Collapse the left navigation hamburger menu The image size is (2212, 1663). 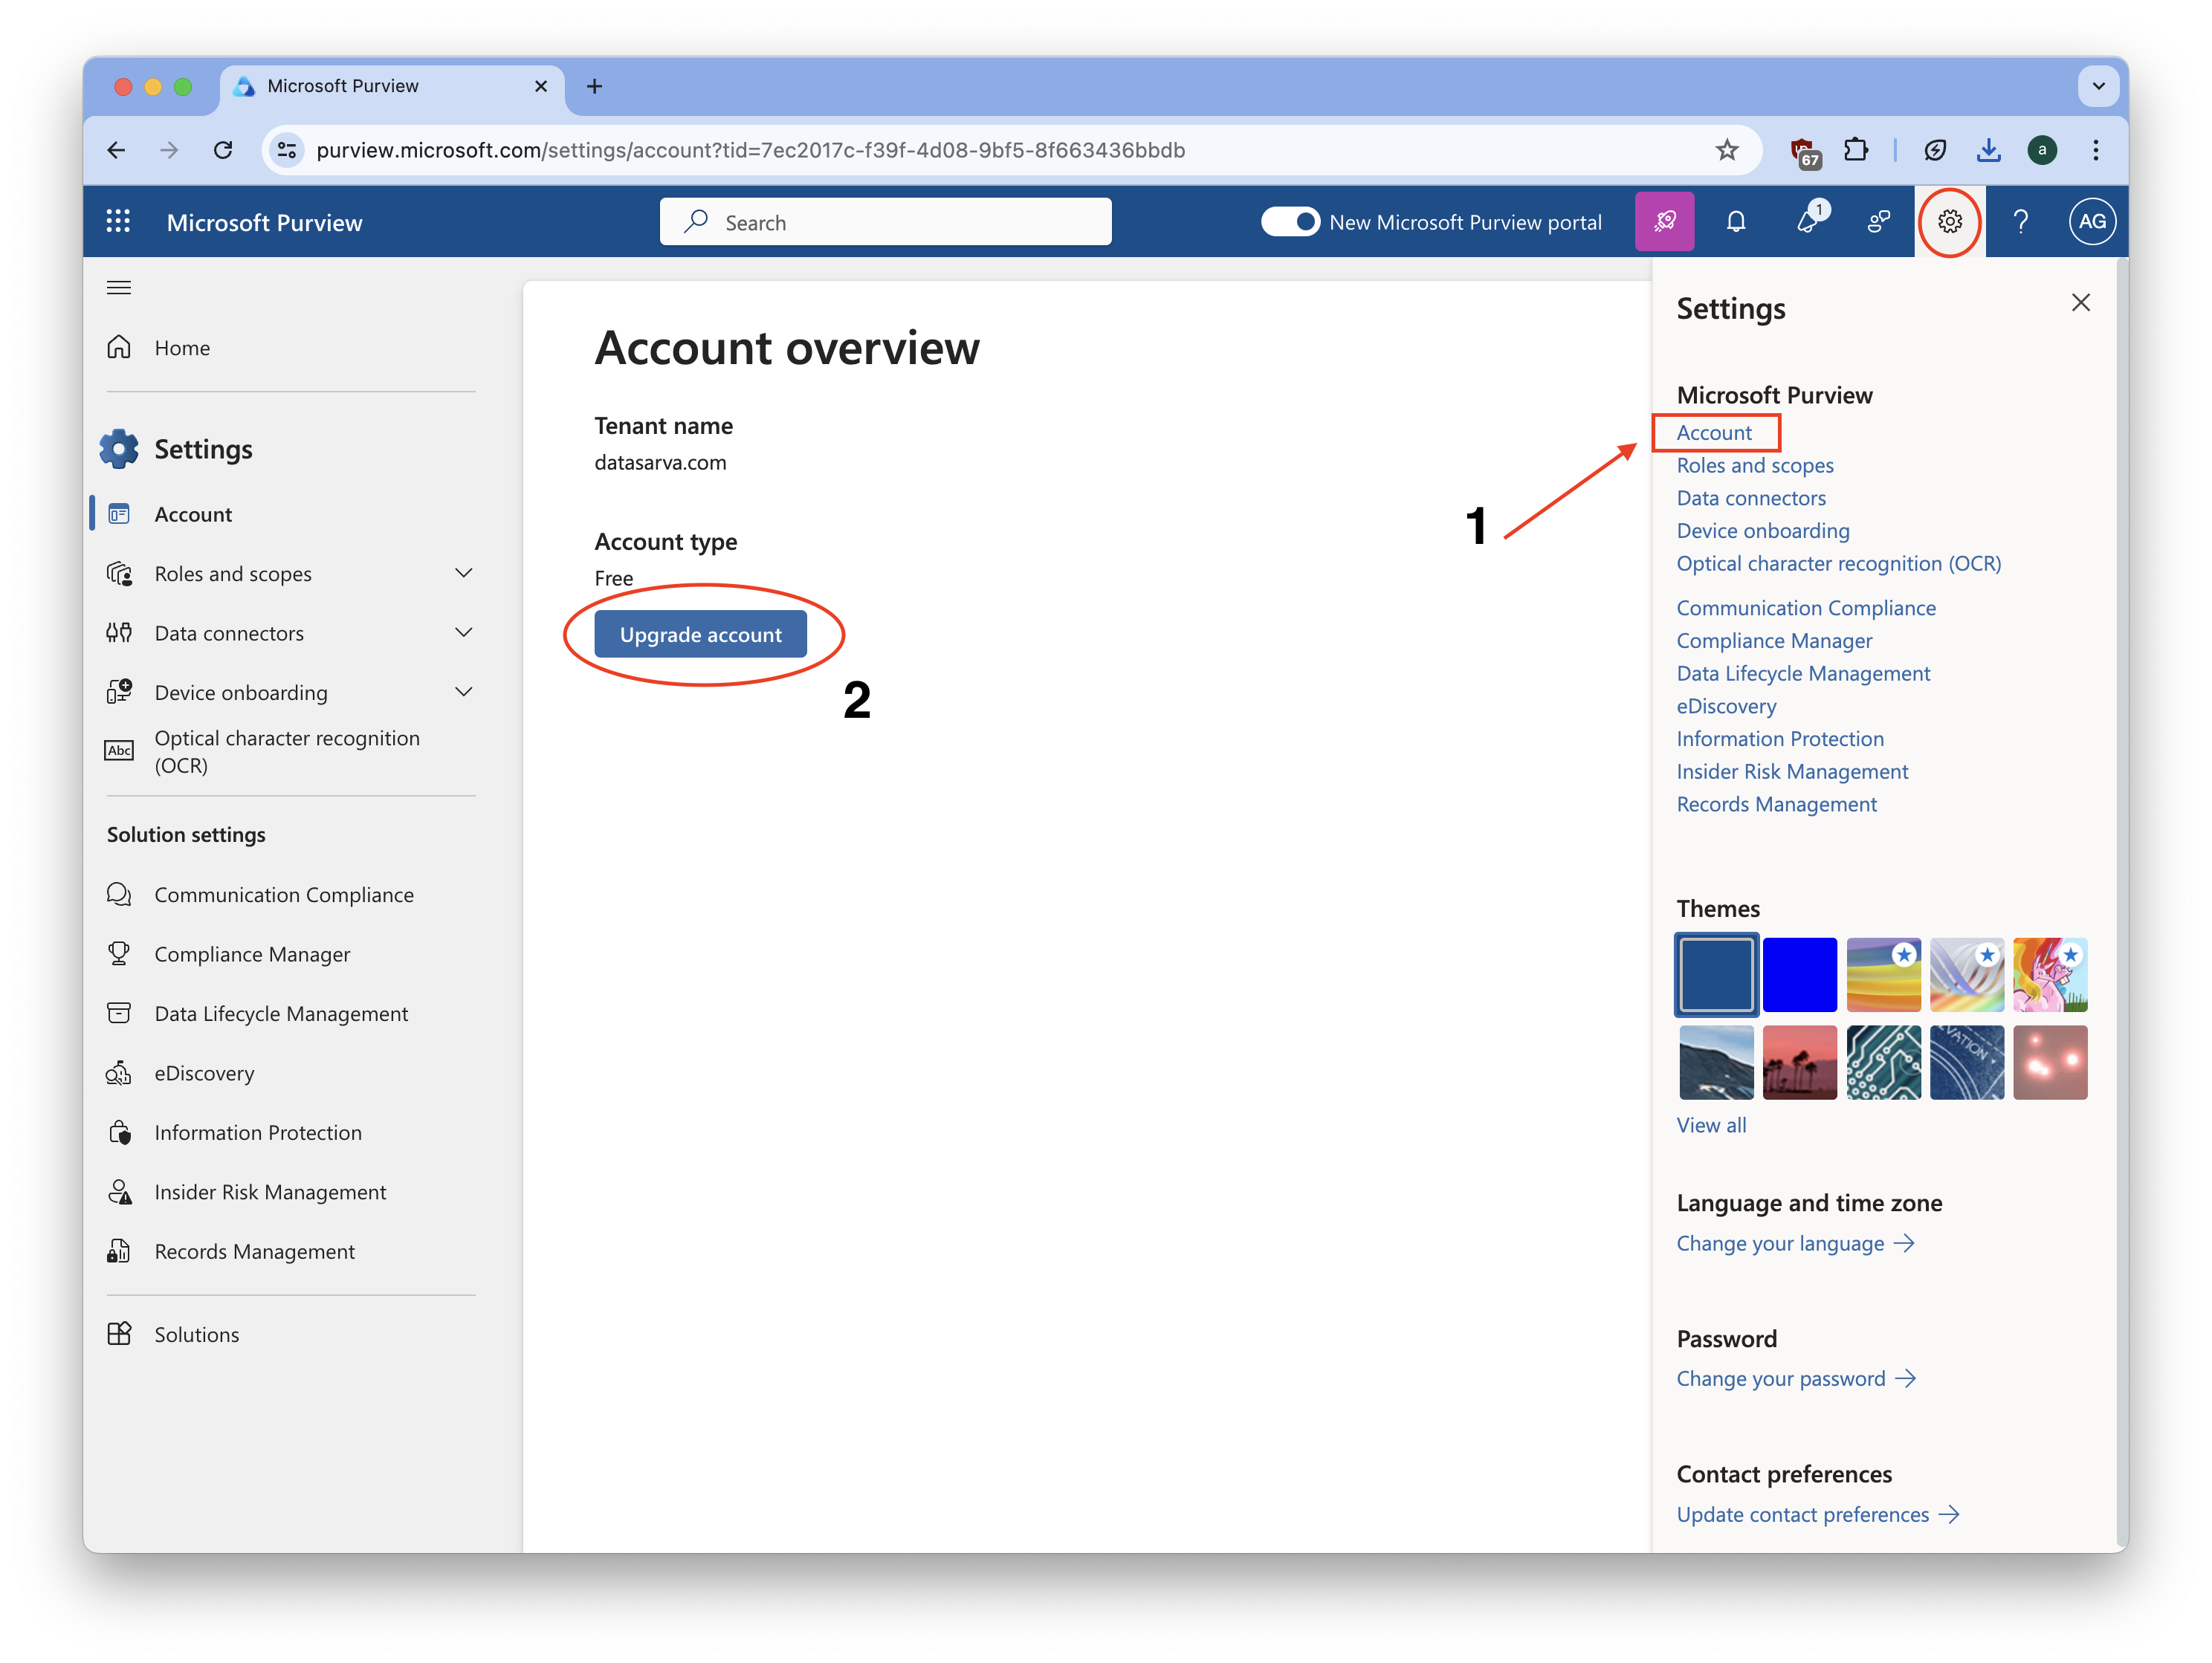119,288
